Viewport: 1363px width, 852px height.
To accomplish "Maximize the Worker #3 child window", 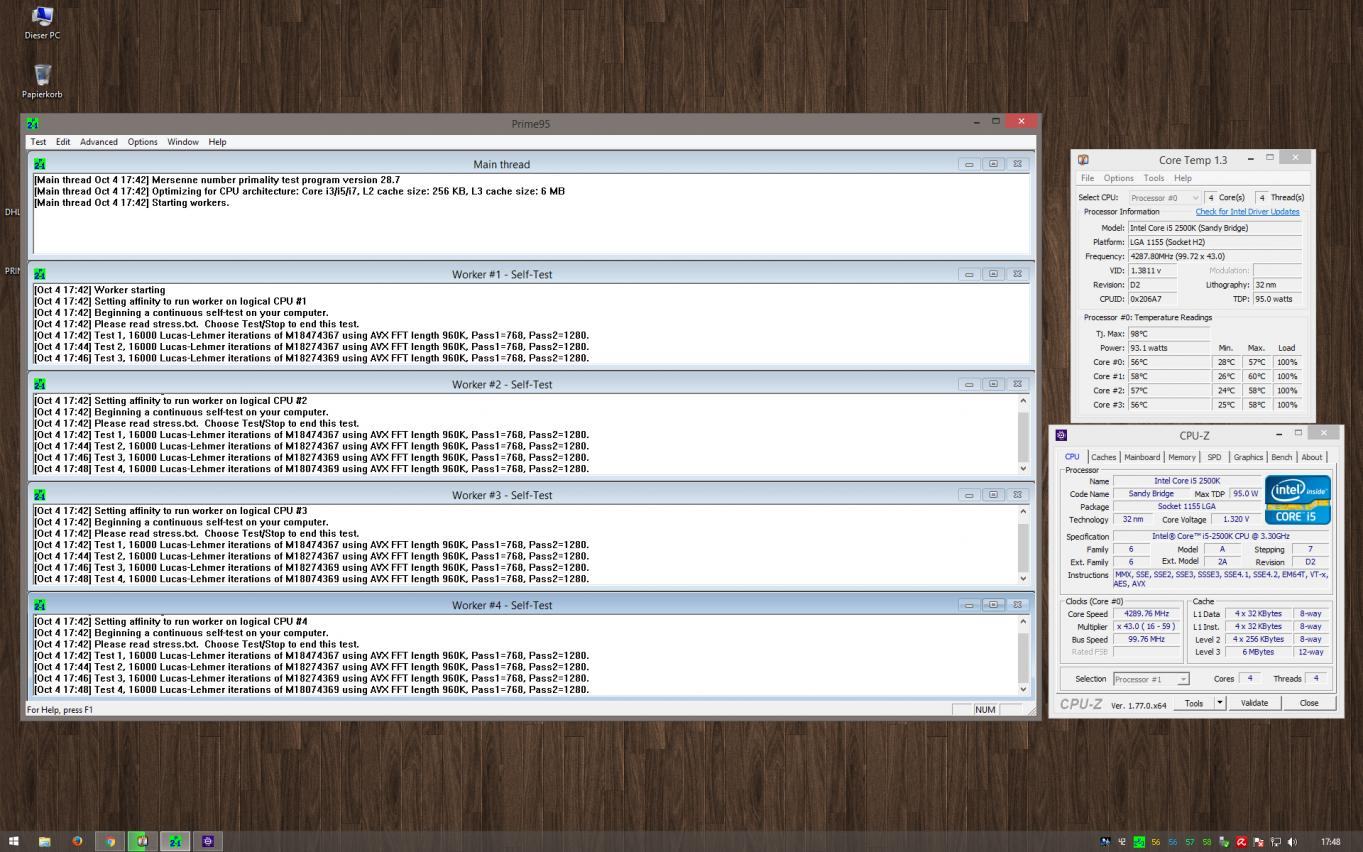I will coord(993,494).
